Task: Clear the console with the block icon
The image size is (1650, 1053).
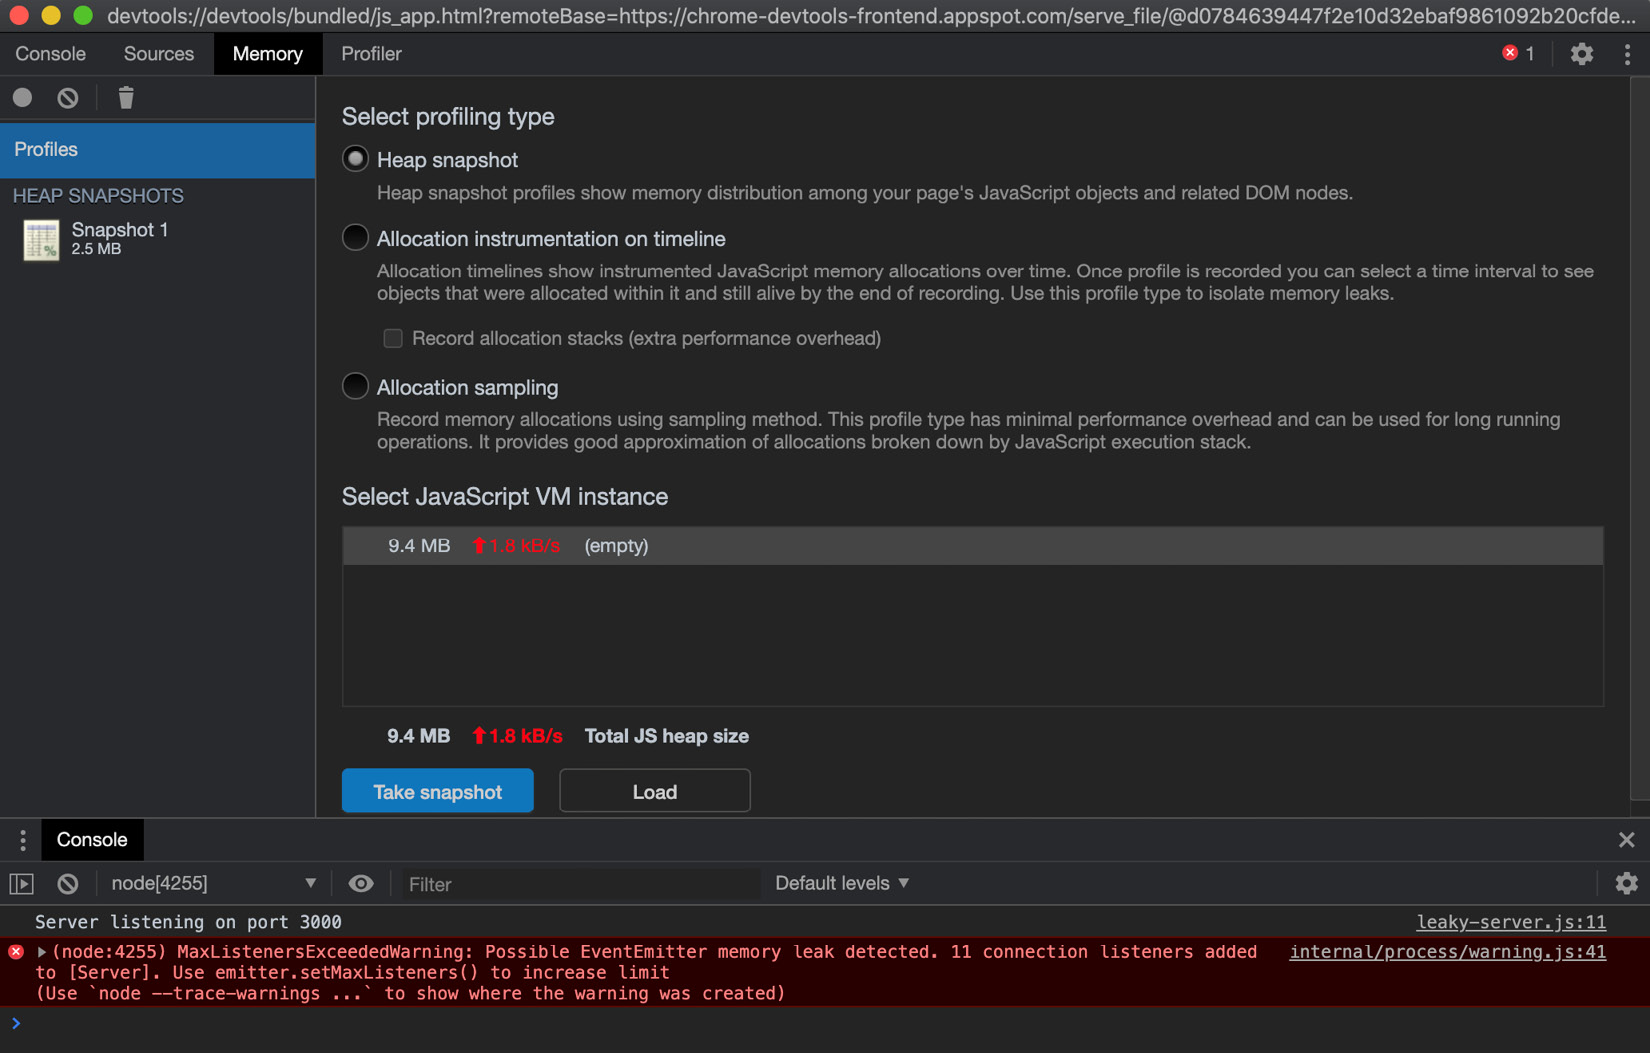Action: 67,883
